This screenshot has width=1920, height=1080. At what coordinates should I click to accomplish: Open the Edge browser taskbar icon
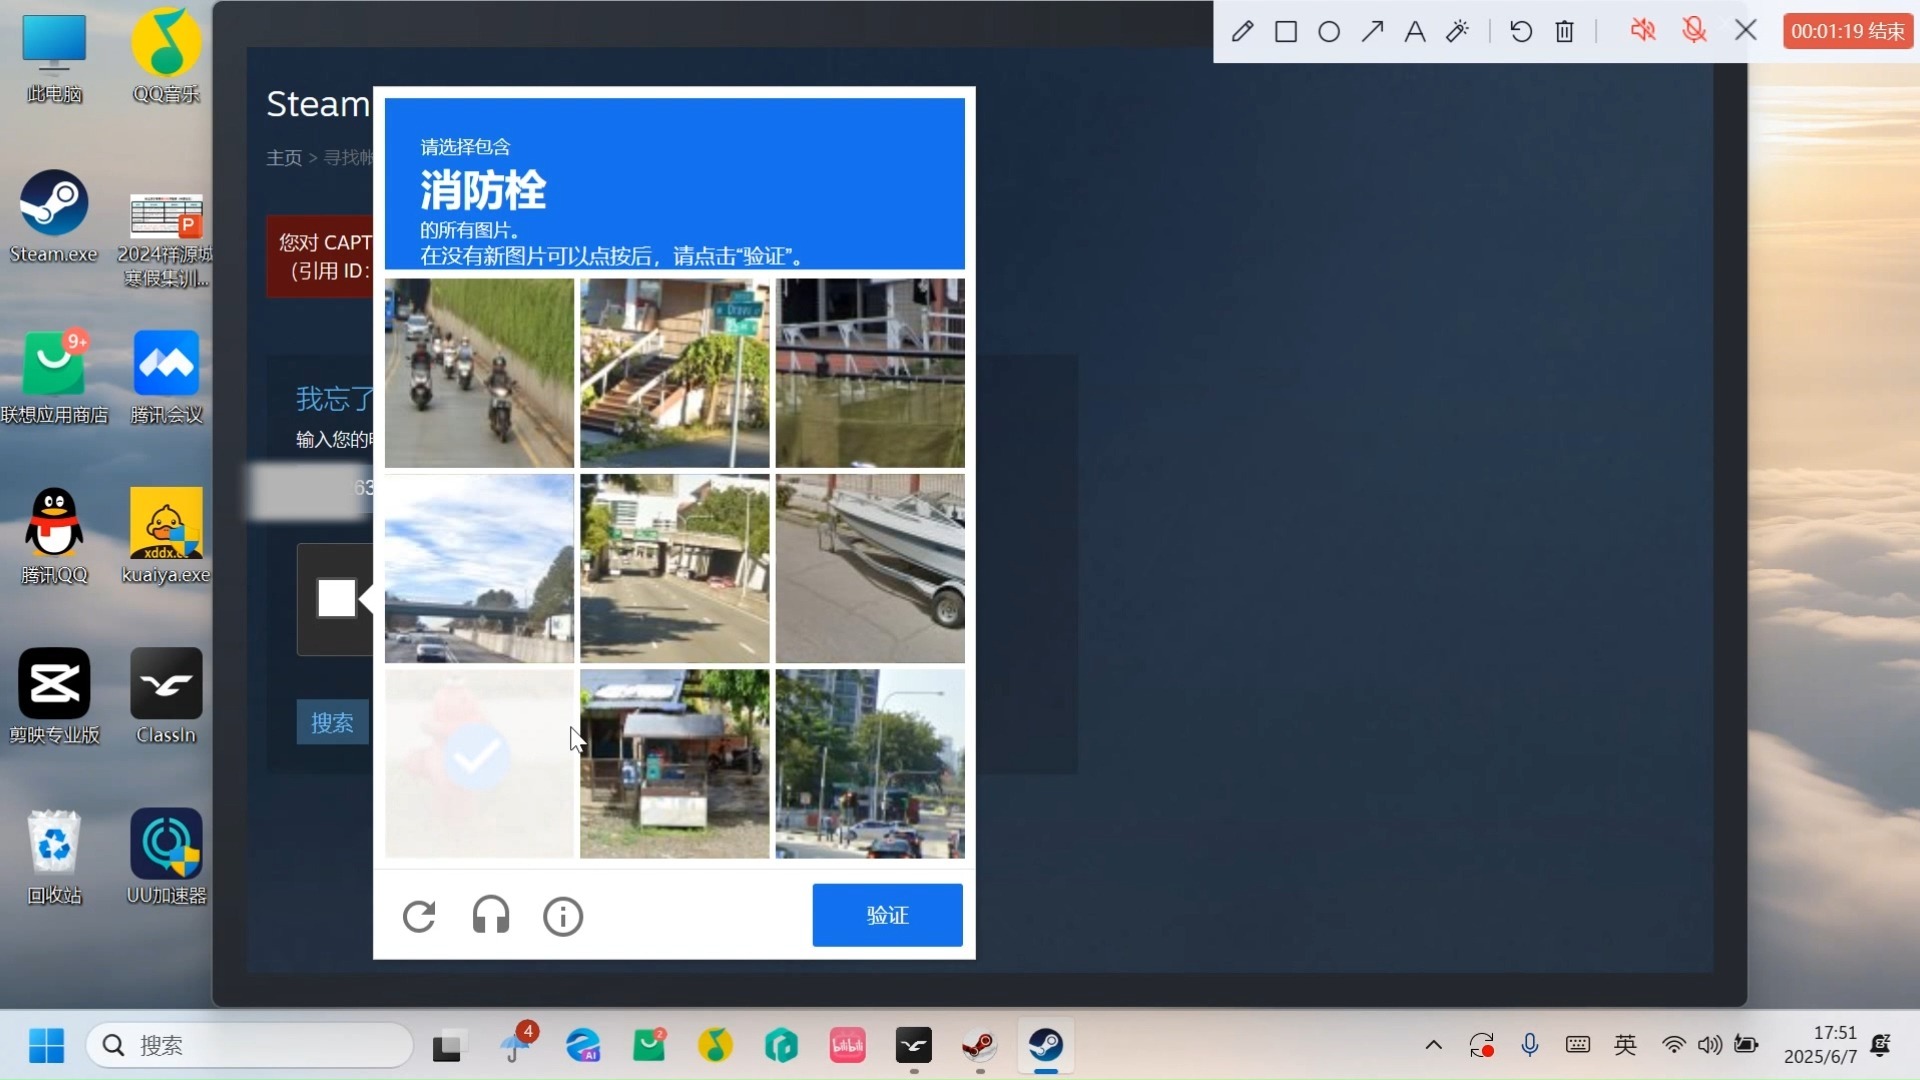click(582, 1046)
